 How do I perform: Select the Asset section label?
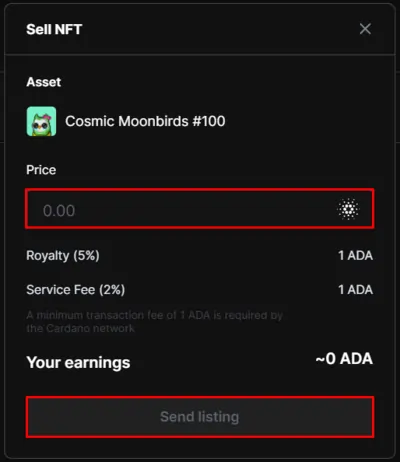point(44,82)
